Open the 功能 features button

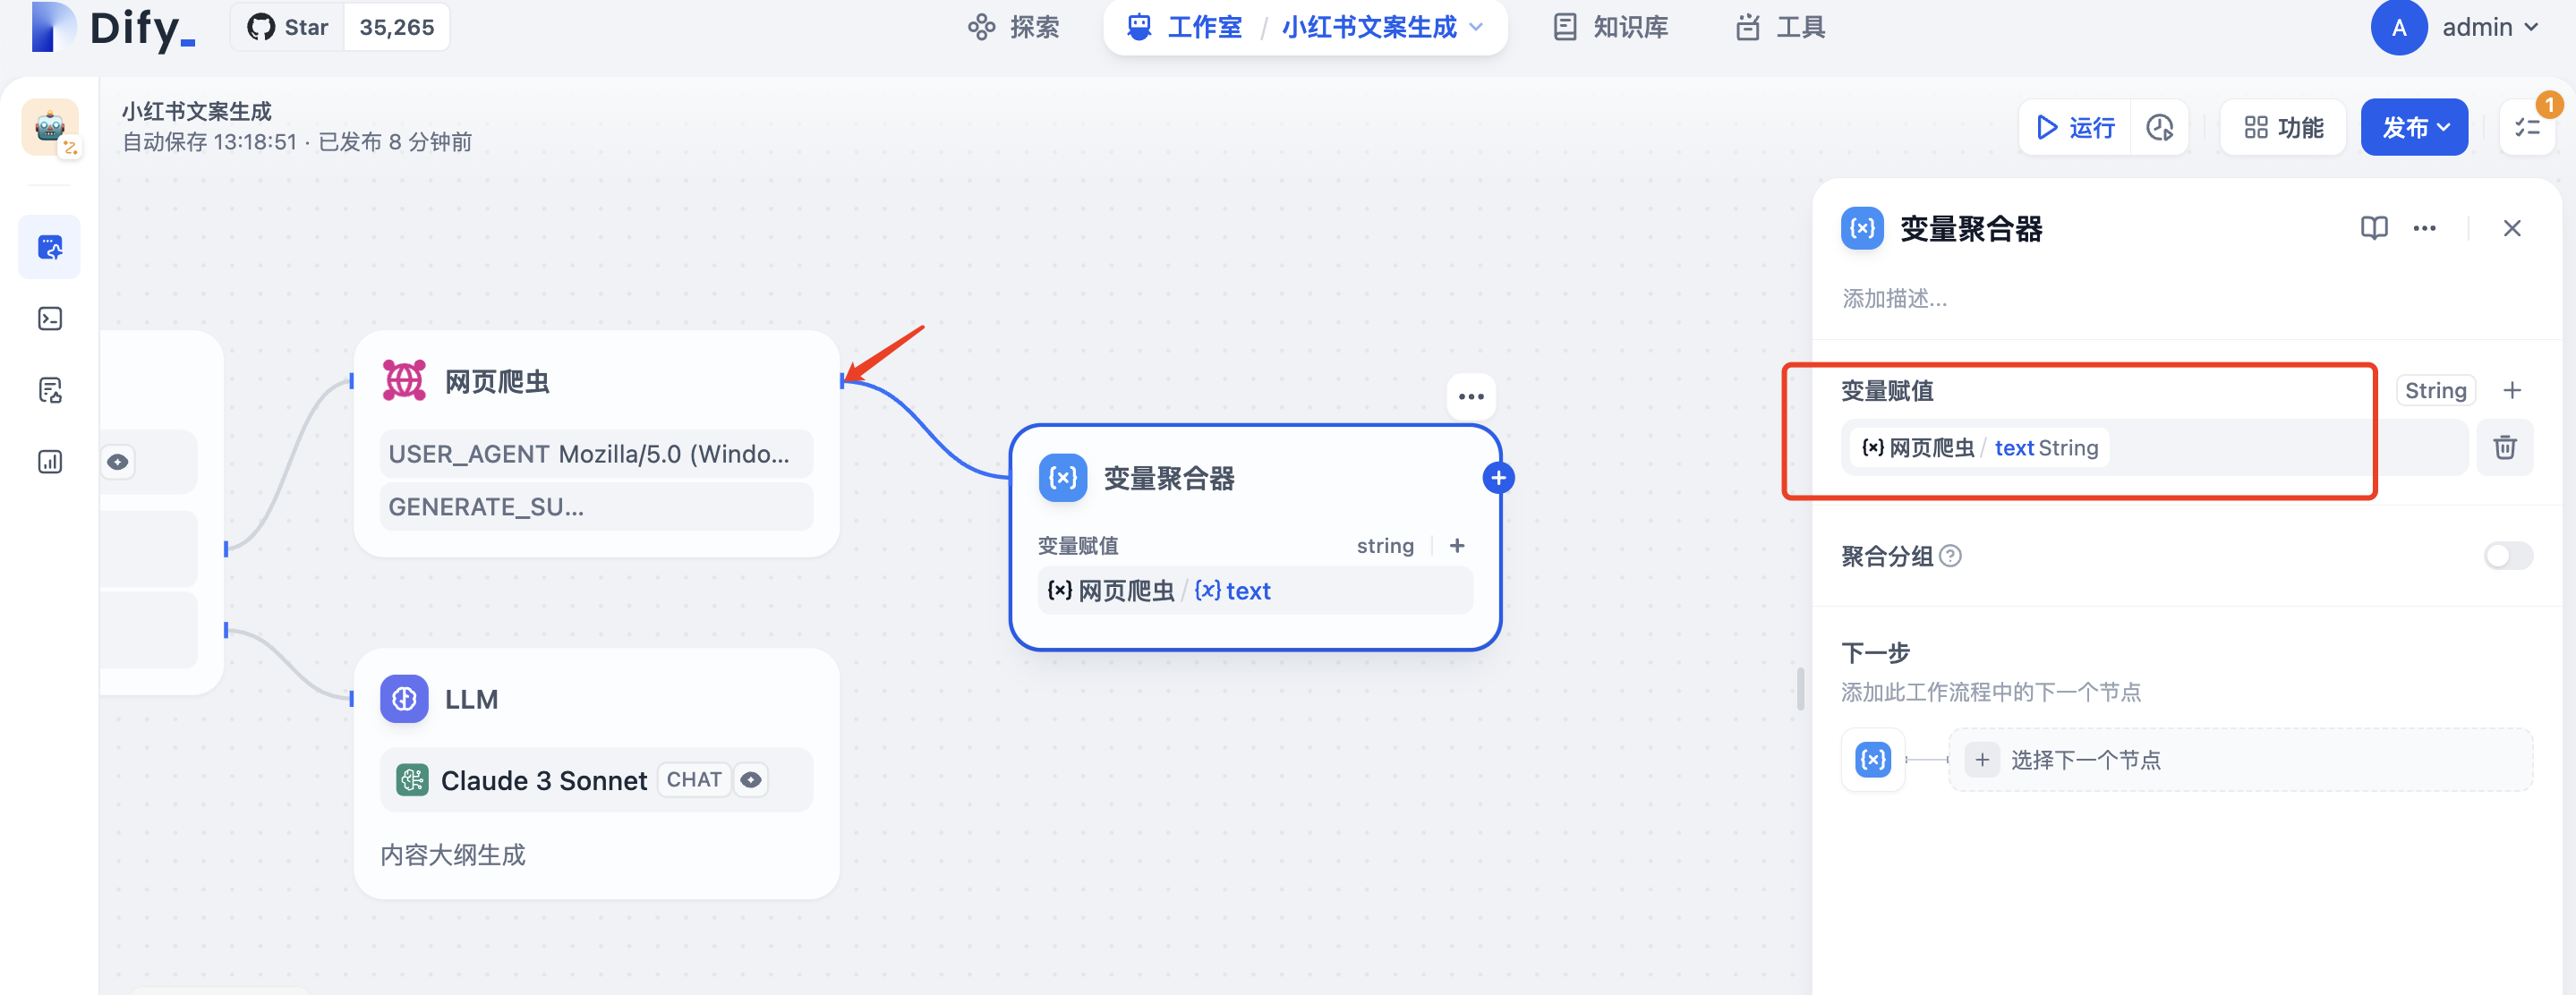pyautogui.click(x=2283, y=127)
